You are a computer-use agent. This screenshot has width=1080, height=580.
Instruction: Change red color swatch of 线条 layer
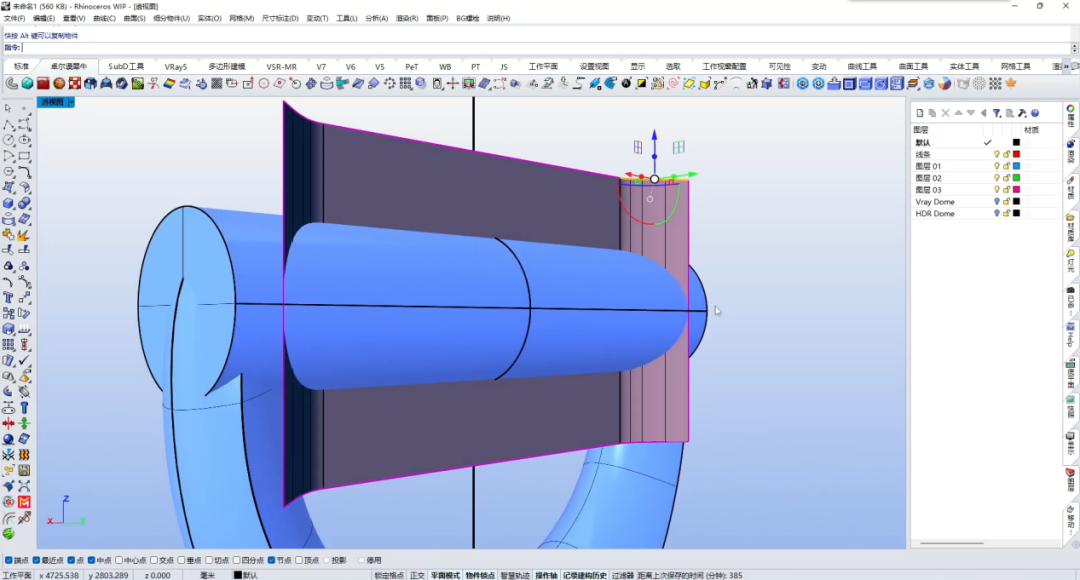tap(1016, 154)
